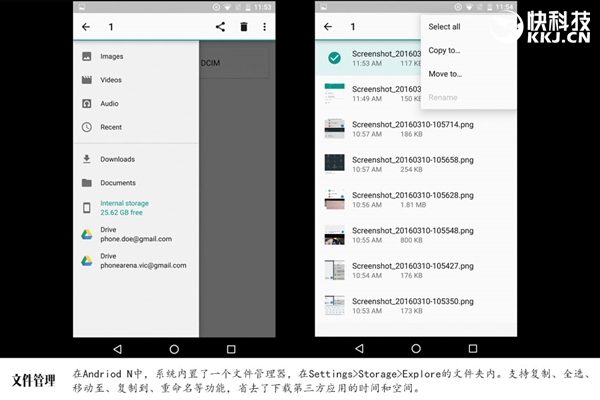This screenshot has width=600, height=400.
Task: Tap back arrow in left phone toolbar
Action: pos(87,27)
